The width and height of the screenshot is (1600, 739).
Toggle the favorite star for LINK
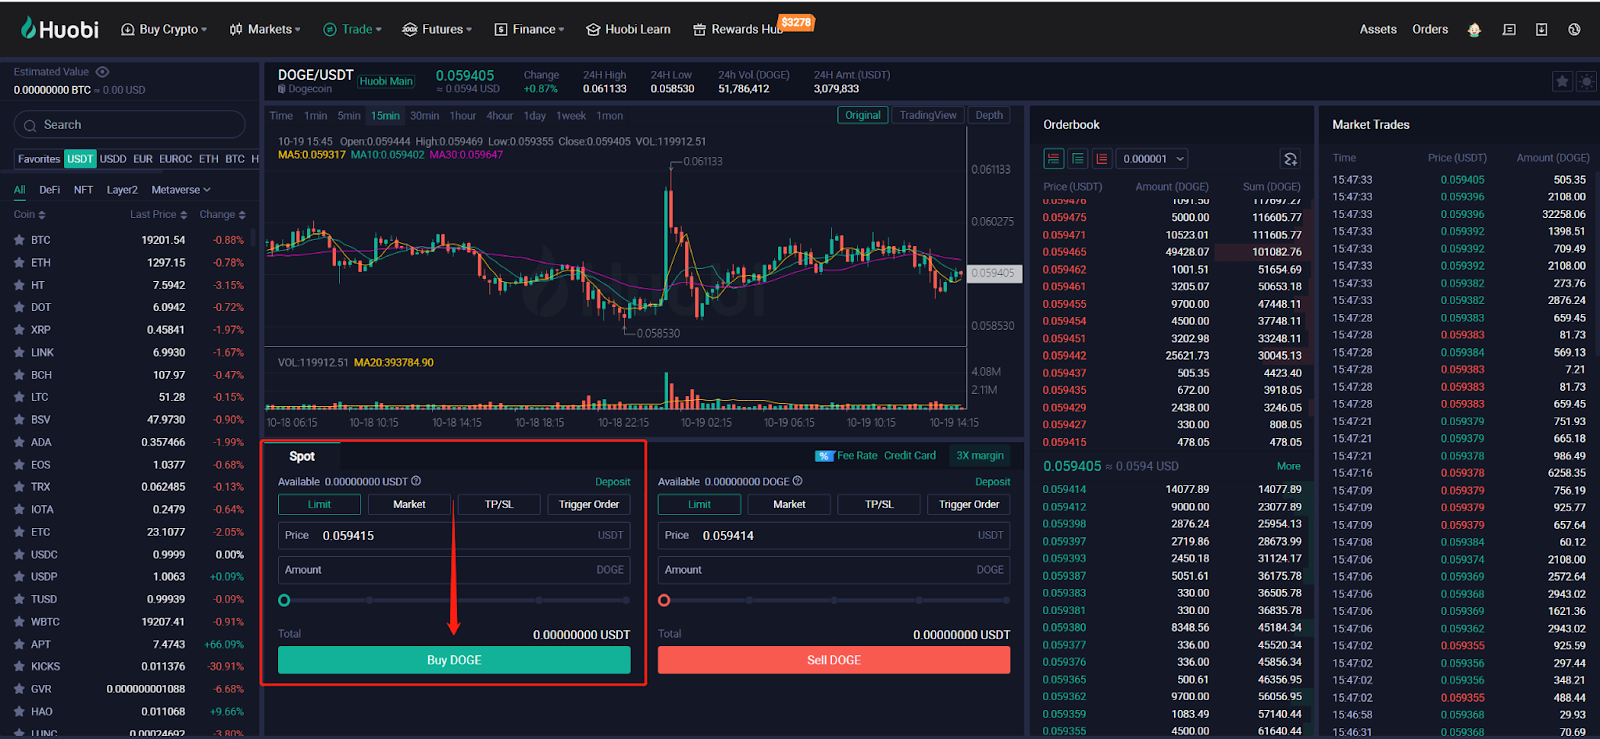click(x=19, y=352)
